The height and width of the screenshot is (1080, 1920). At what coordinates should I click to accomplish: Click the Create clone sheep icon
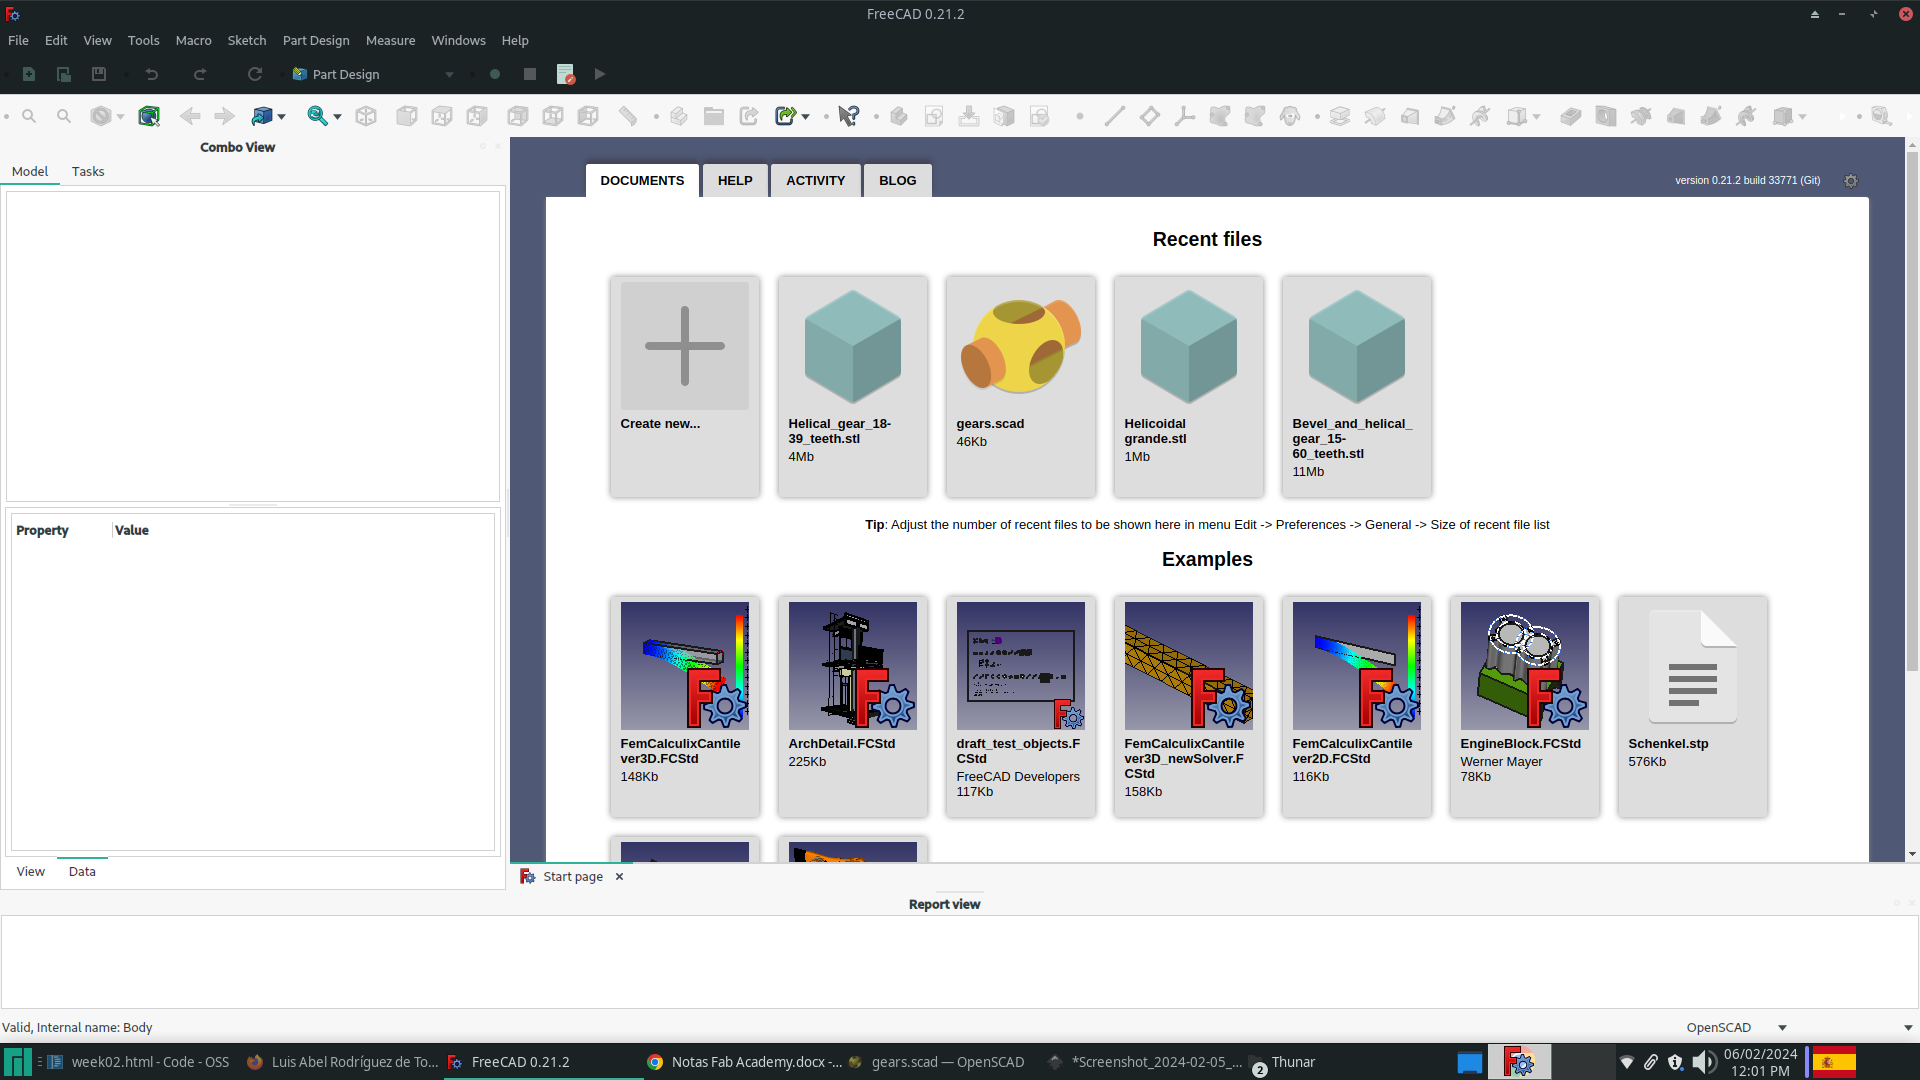click(x=1290, y=116)
